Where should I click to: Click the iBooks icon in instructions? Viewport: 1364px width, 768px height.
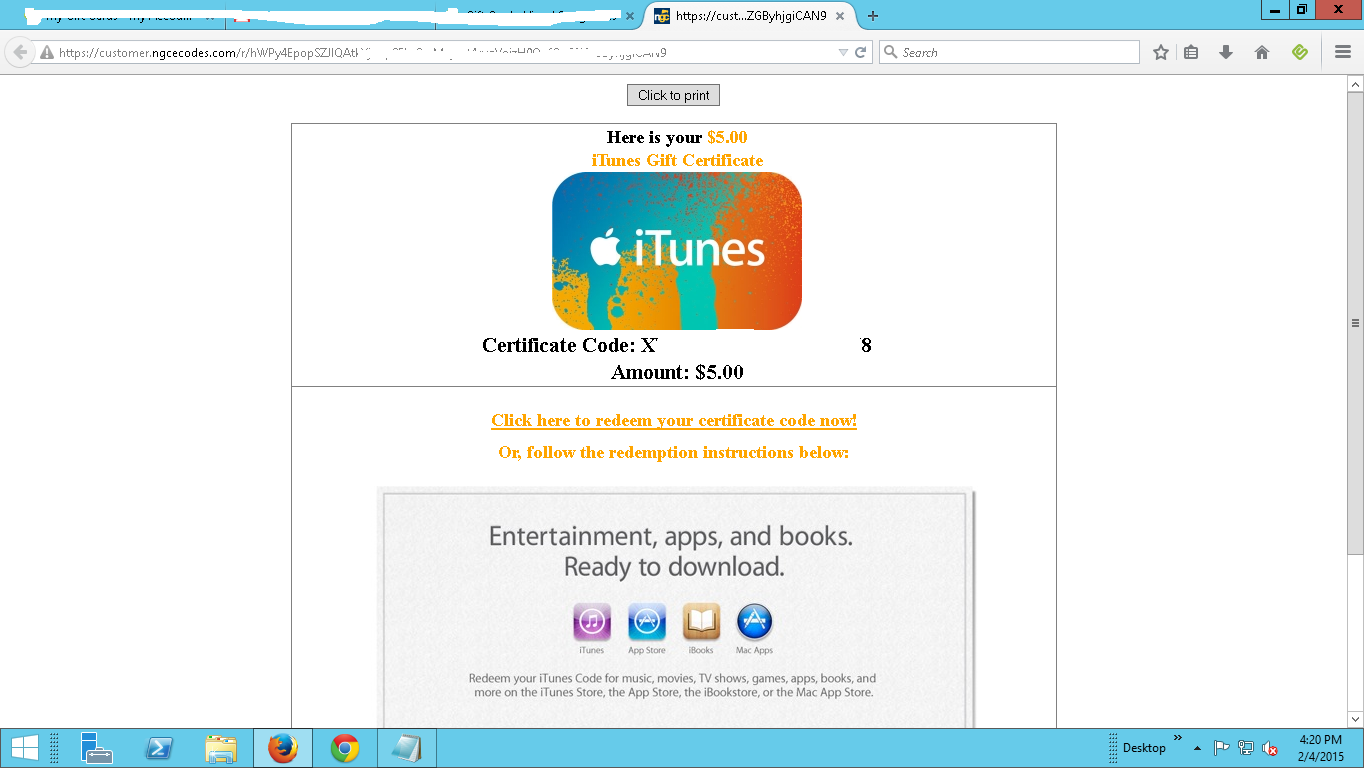(701, 622)
